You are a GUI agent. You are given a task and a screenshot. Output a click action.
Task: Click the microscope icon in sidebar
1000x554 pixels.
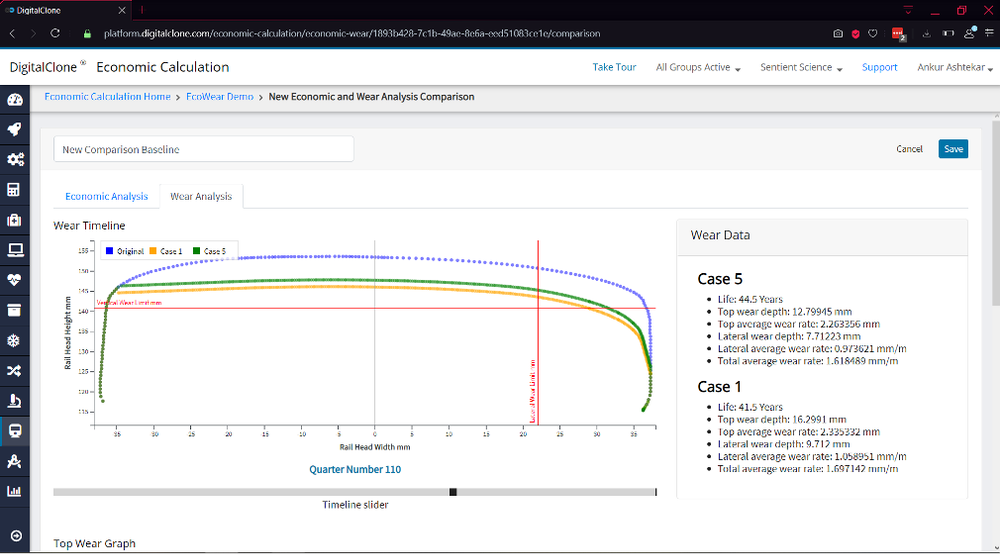[x=15, y=401]
